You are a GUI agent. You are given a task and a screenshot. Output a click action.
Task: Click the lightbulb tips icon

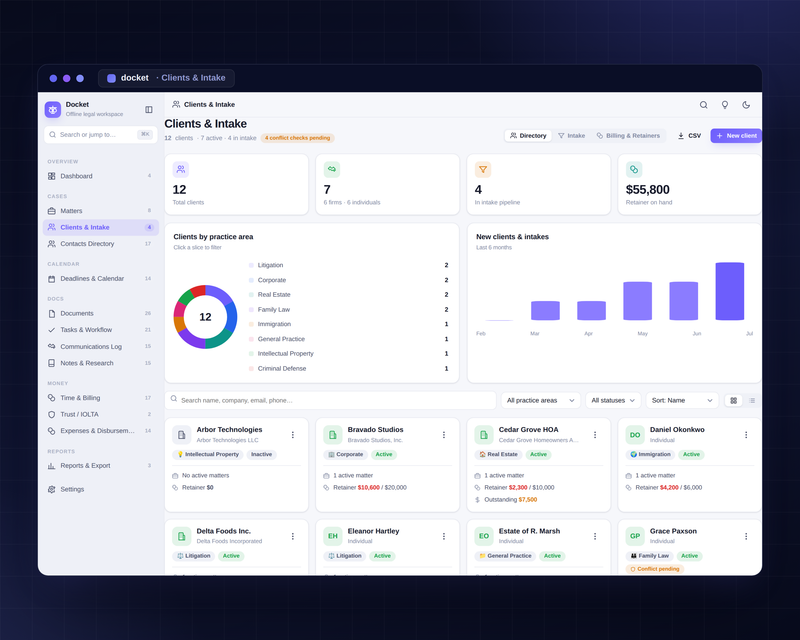pos(724,105)
